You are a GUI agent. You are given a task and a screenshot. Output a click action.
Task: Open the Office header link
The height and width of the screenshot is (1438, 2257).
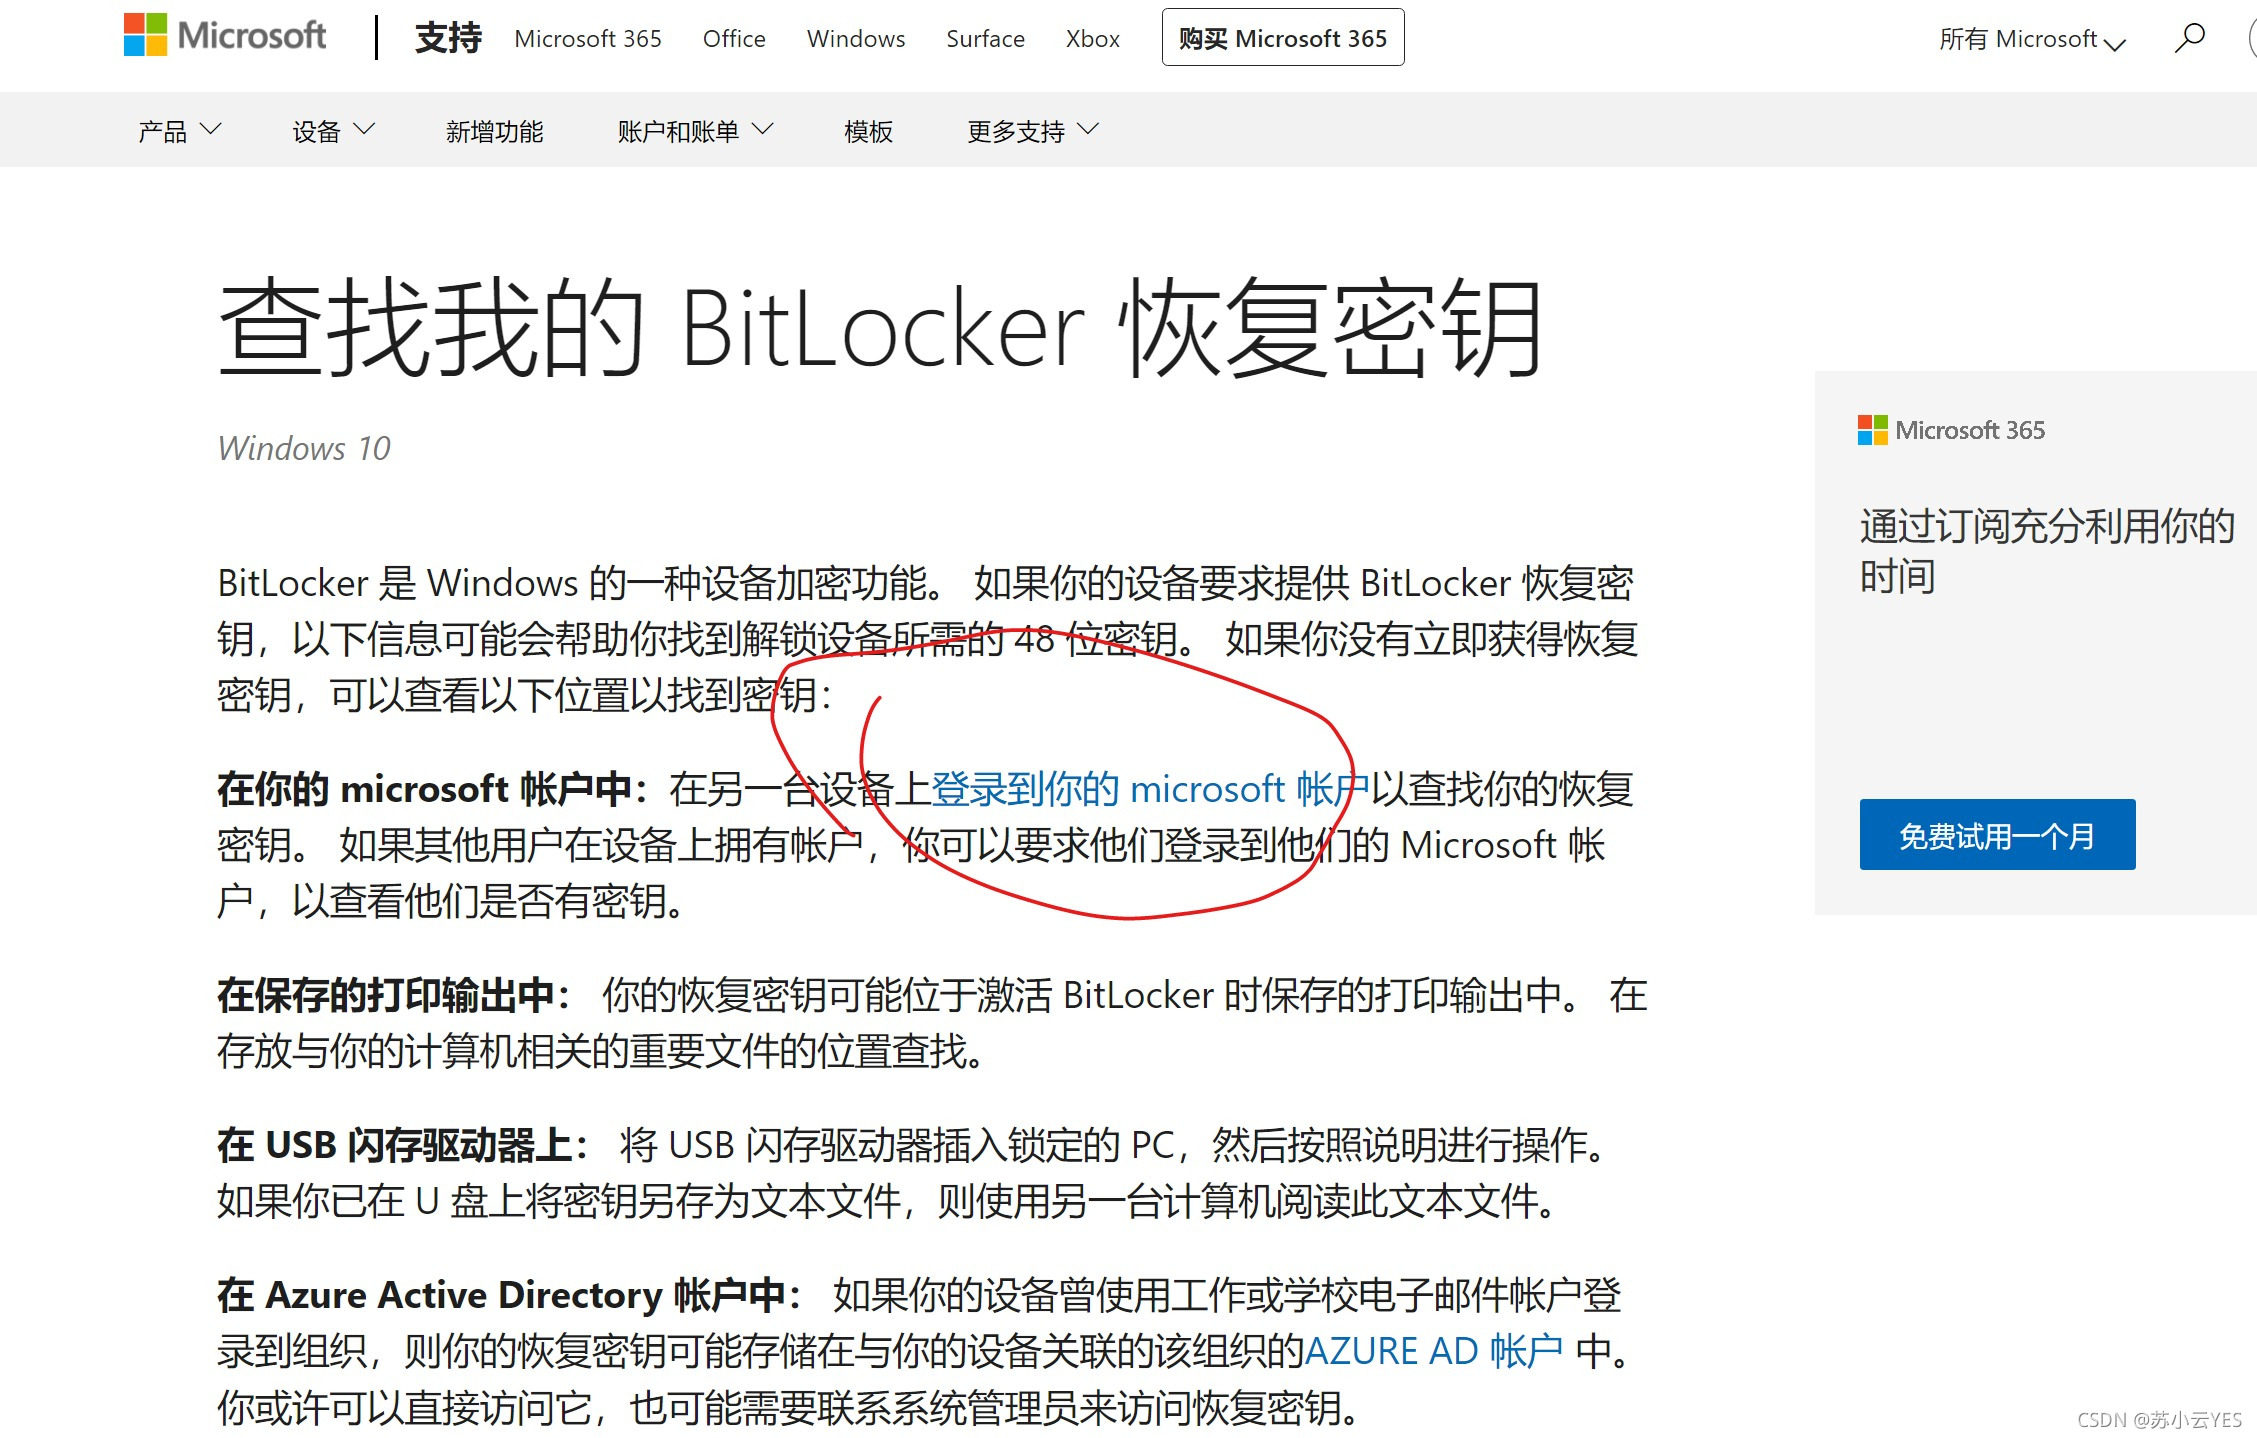(734, 39)
